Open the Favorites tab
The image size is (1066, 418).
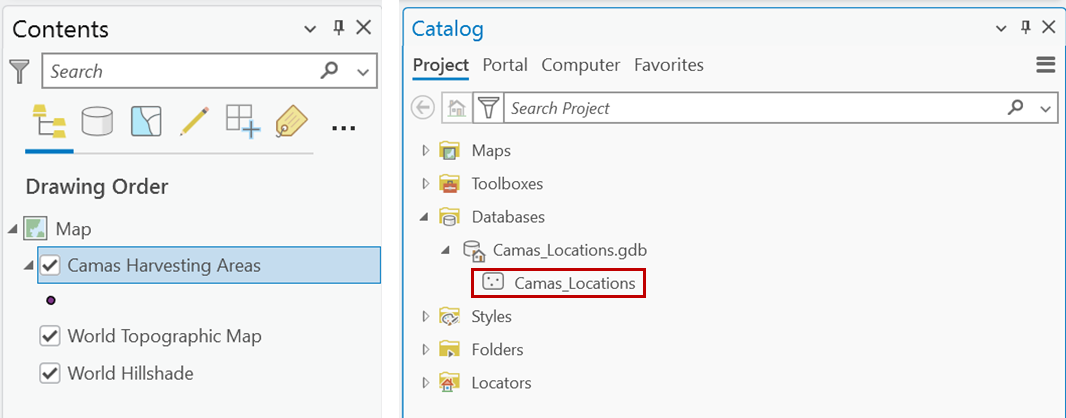click(669, 65)
